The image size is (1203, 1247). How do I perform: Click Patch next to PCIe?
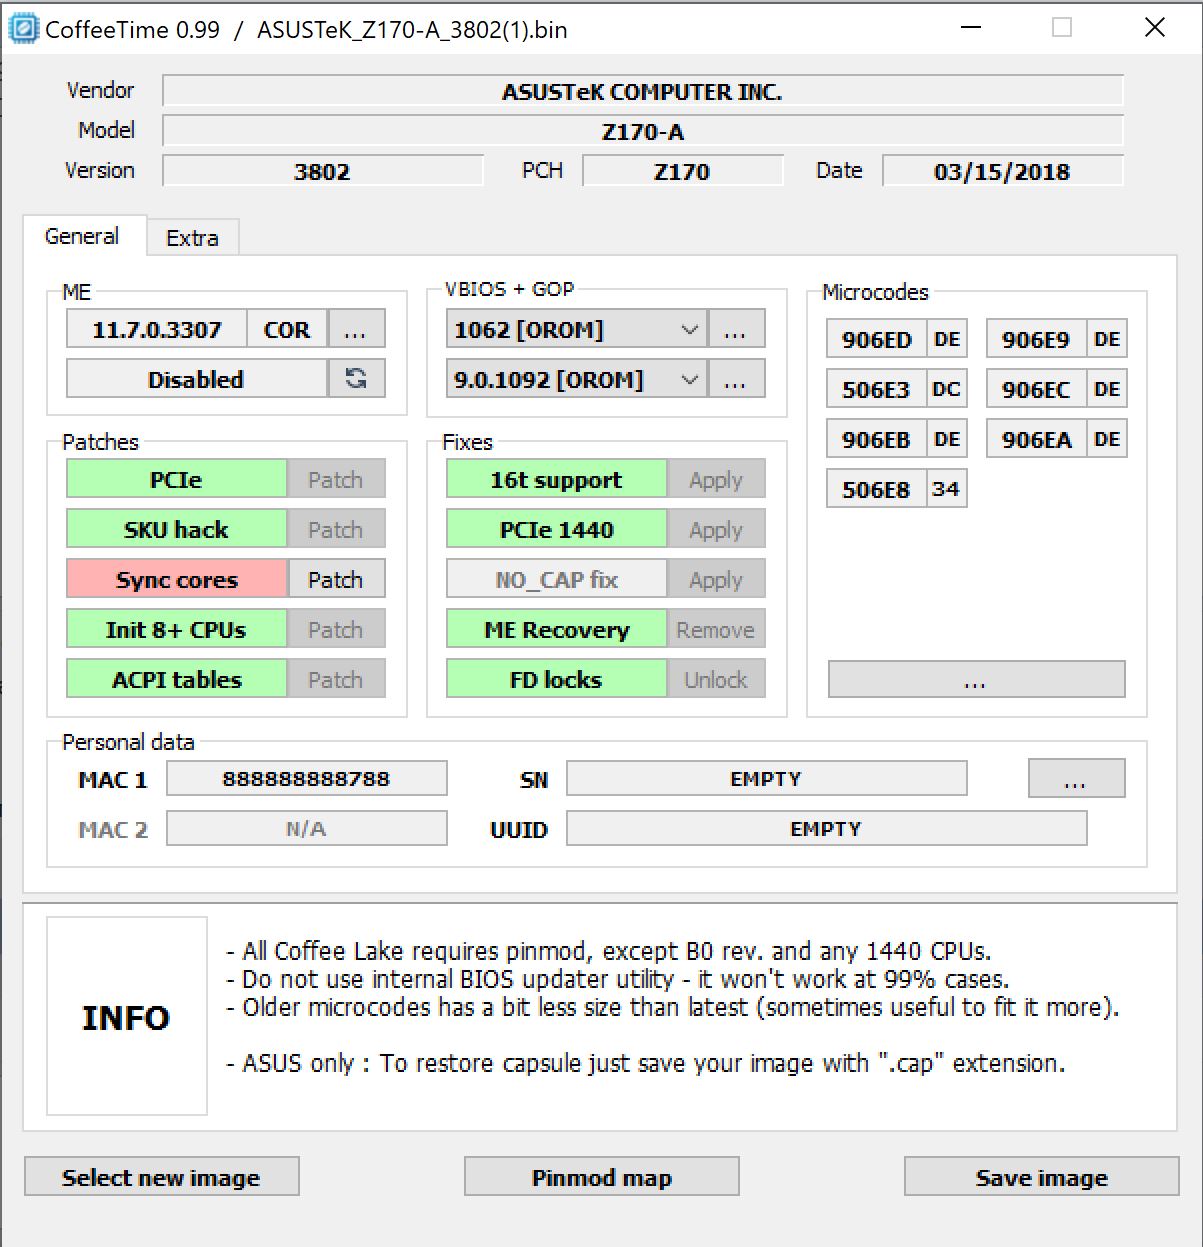336,480
